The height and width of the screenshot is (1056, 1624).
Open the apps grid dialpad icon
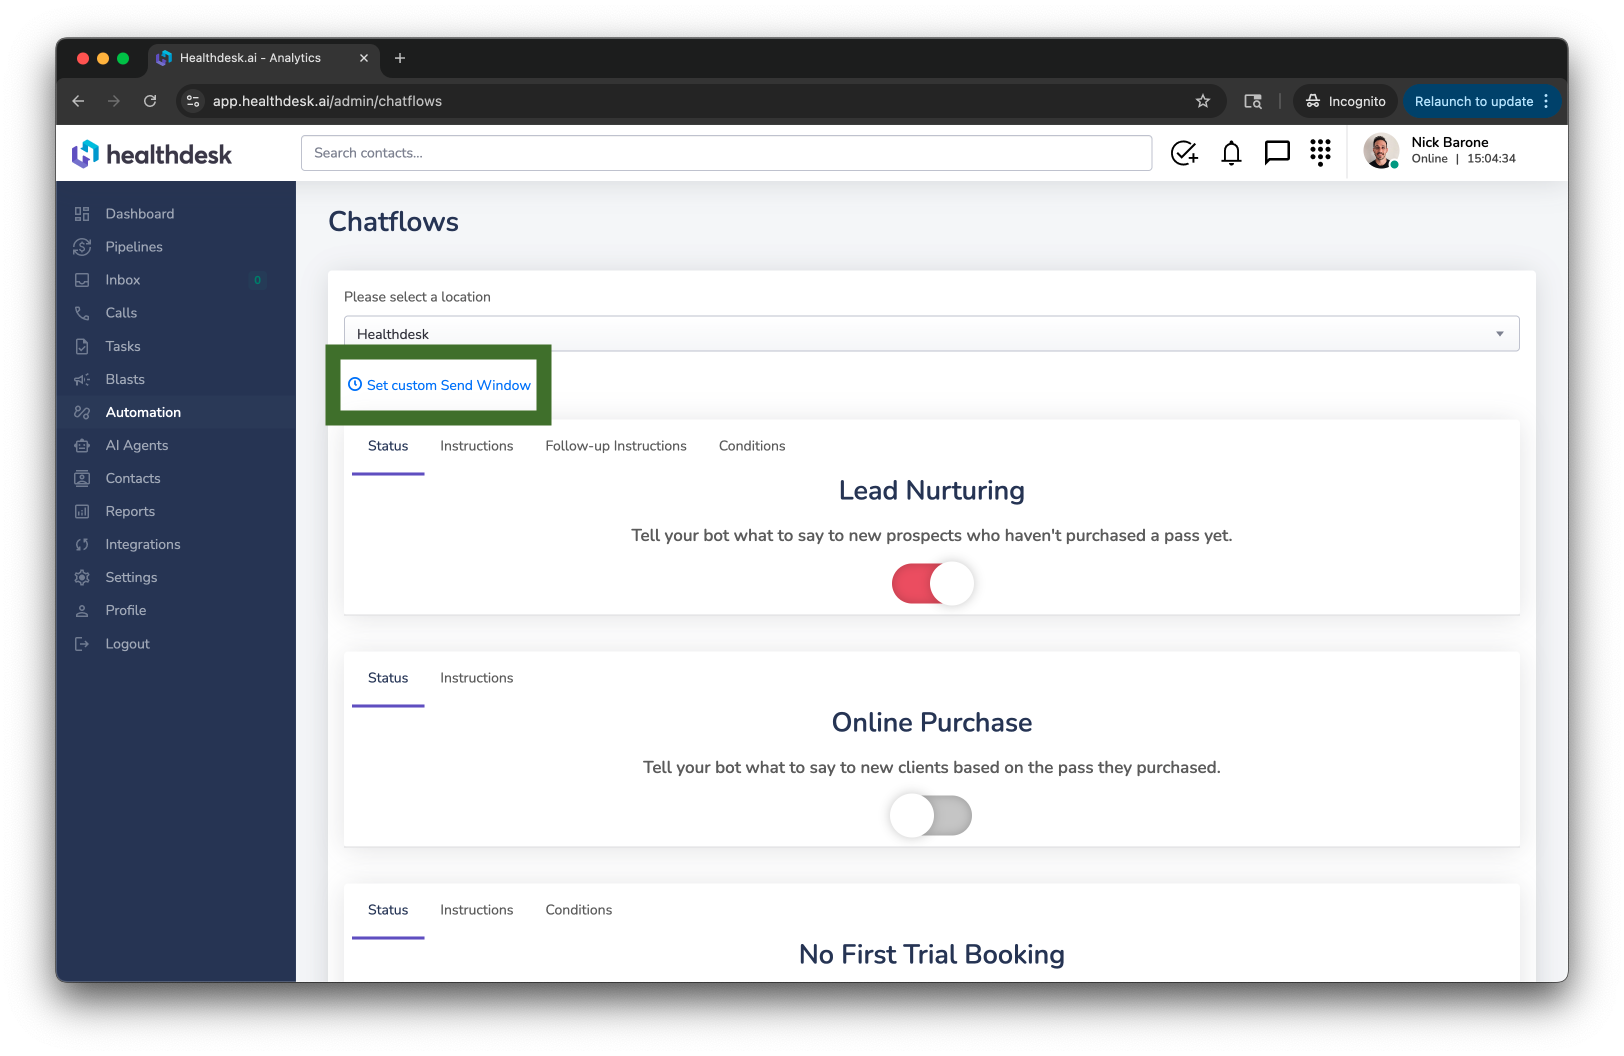(1320, 152)
